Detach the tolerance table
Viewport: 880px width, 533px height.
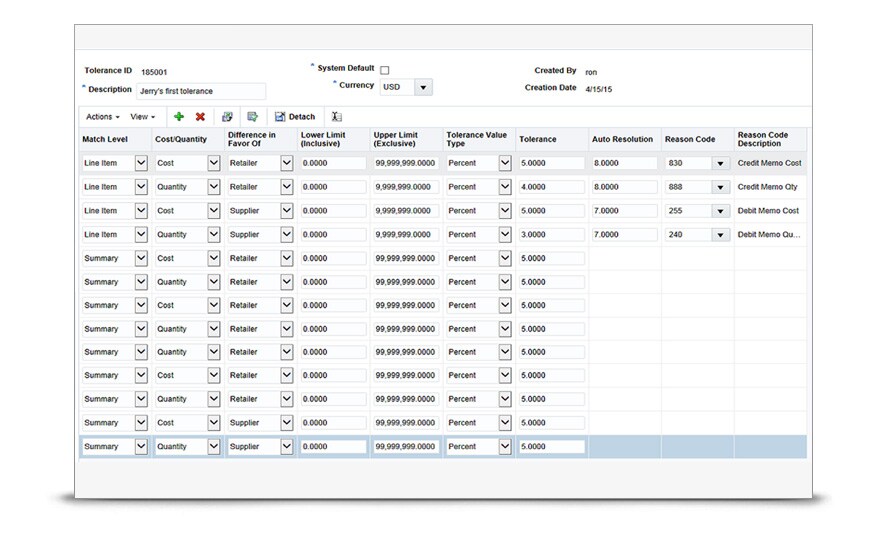click(295, 117)
